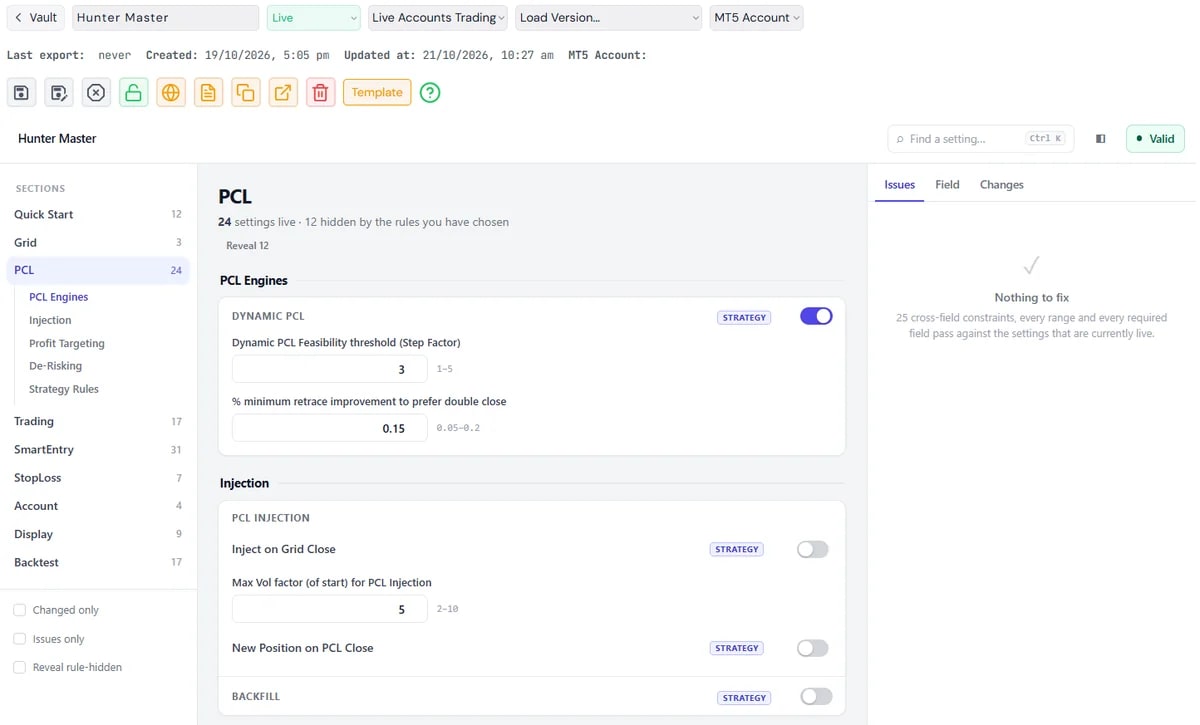The height and width of the screenshot is (725, 1200).
Task: Click the STRATEGY tag on Backfill
Action: pyautogui.click(x=744, y=698)
